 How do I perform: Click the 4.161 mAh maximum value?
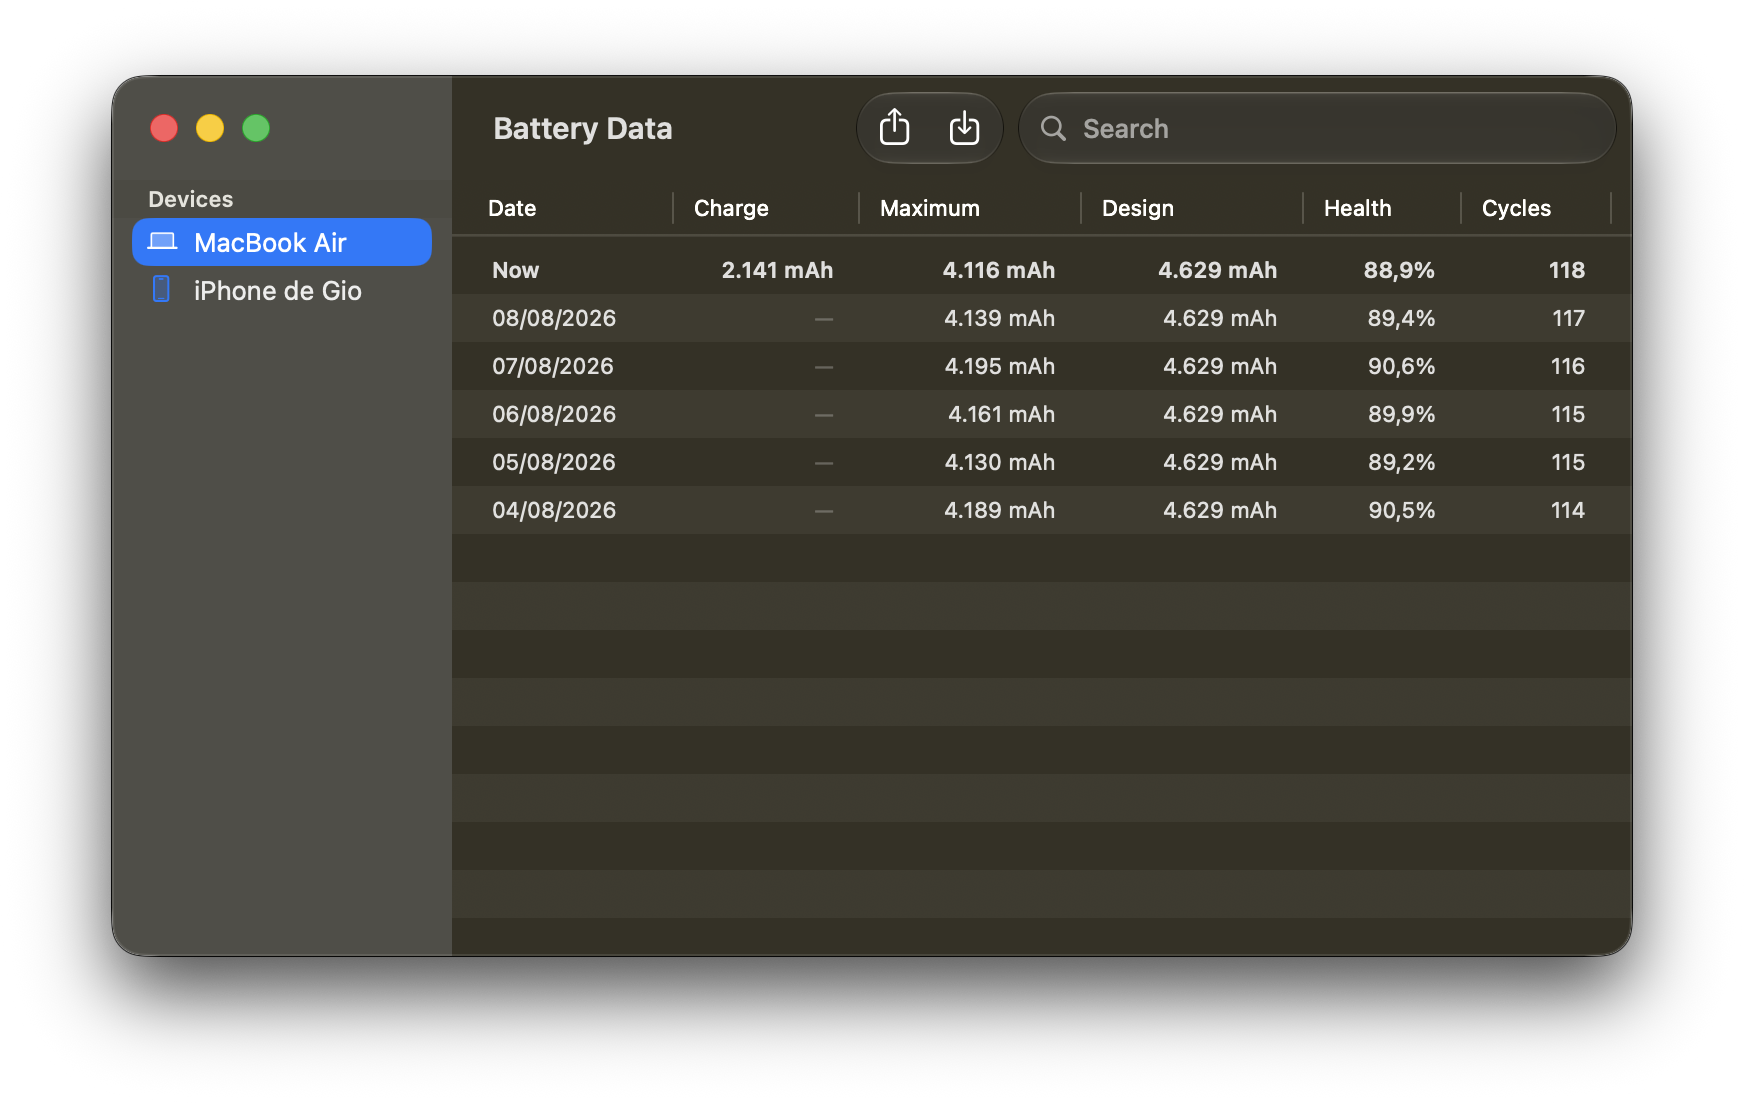tap(1001, 414)
